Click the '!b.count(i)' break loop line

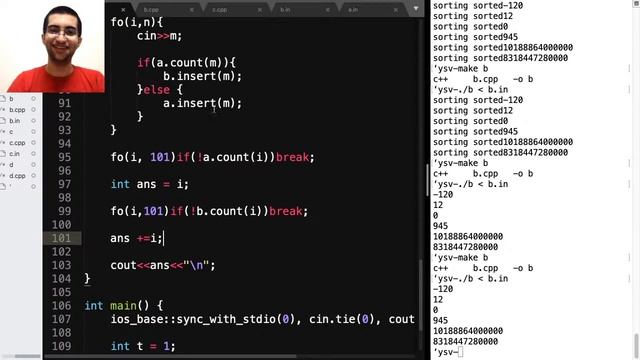pos(209,211)
